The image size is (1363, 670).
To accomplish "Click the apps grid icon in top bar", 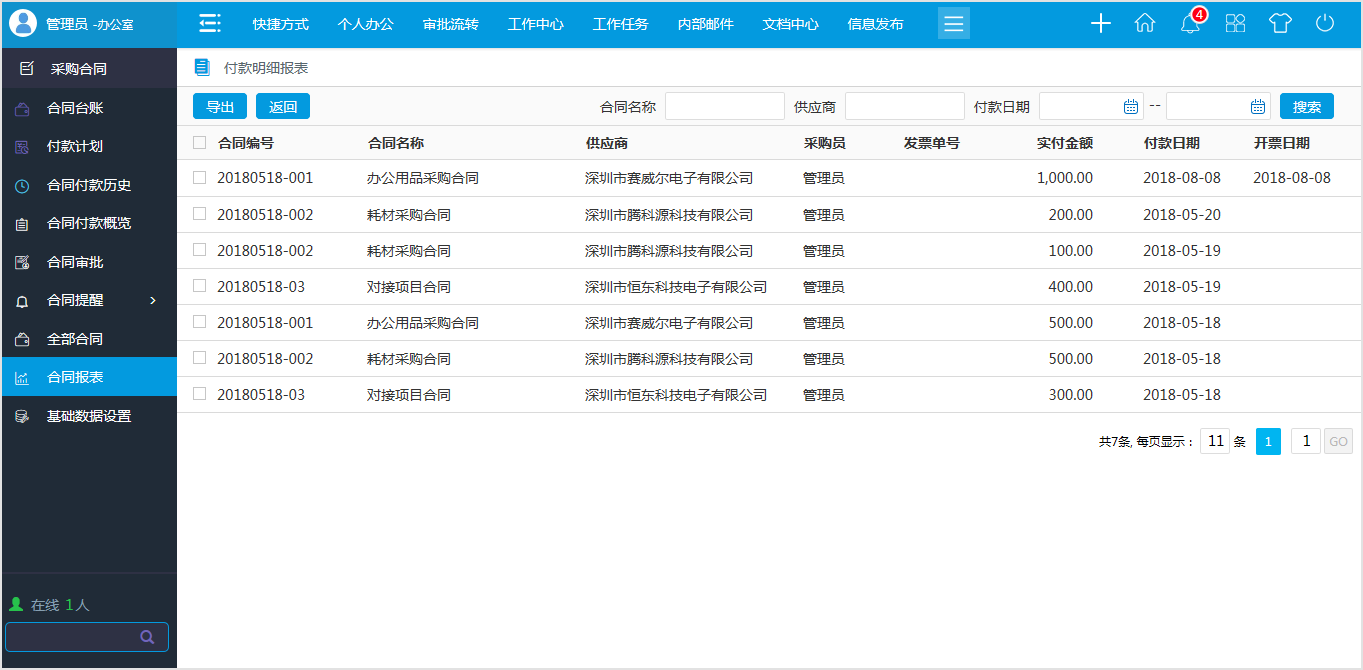I will coord(1235,23).
